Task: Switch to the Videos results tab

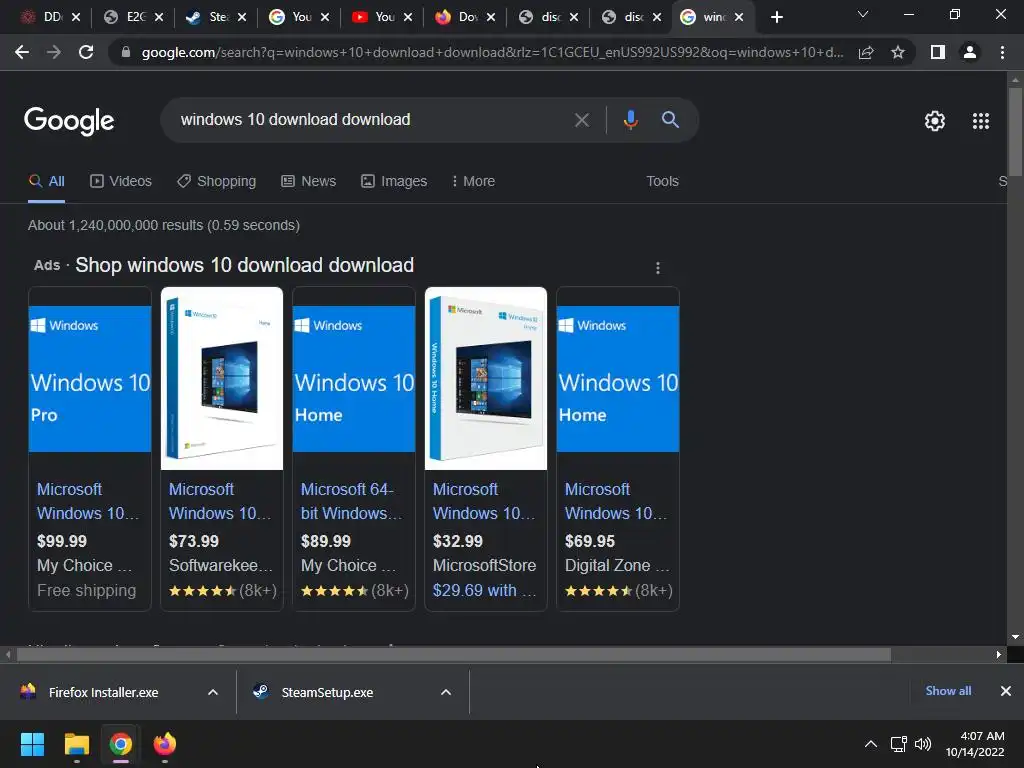Action: click(x=121, y=181)
